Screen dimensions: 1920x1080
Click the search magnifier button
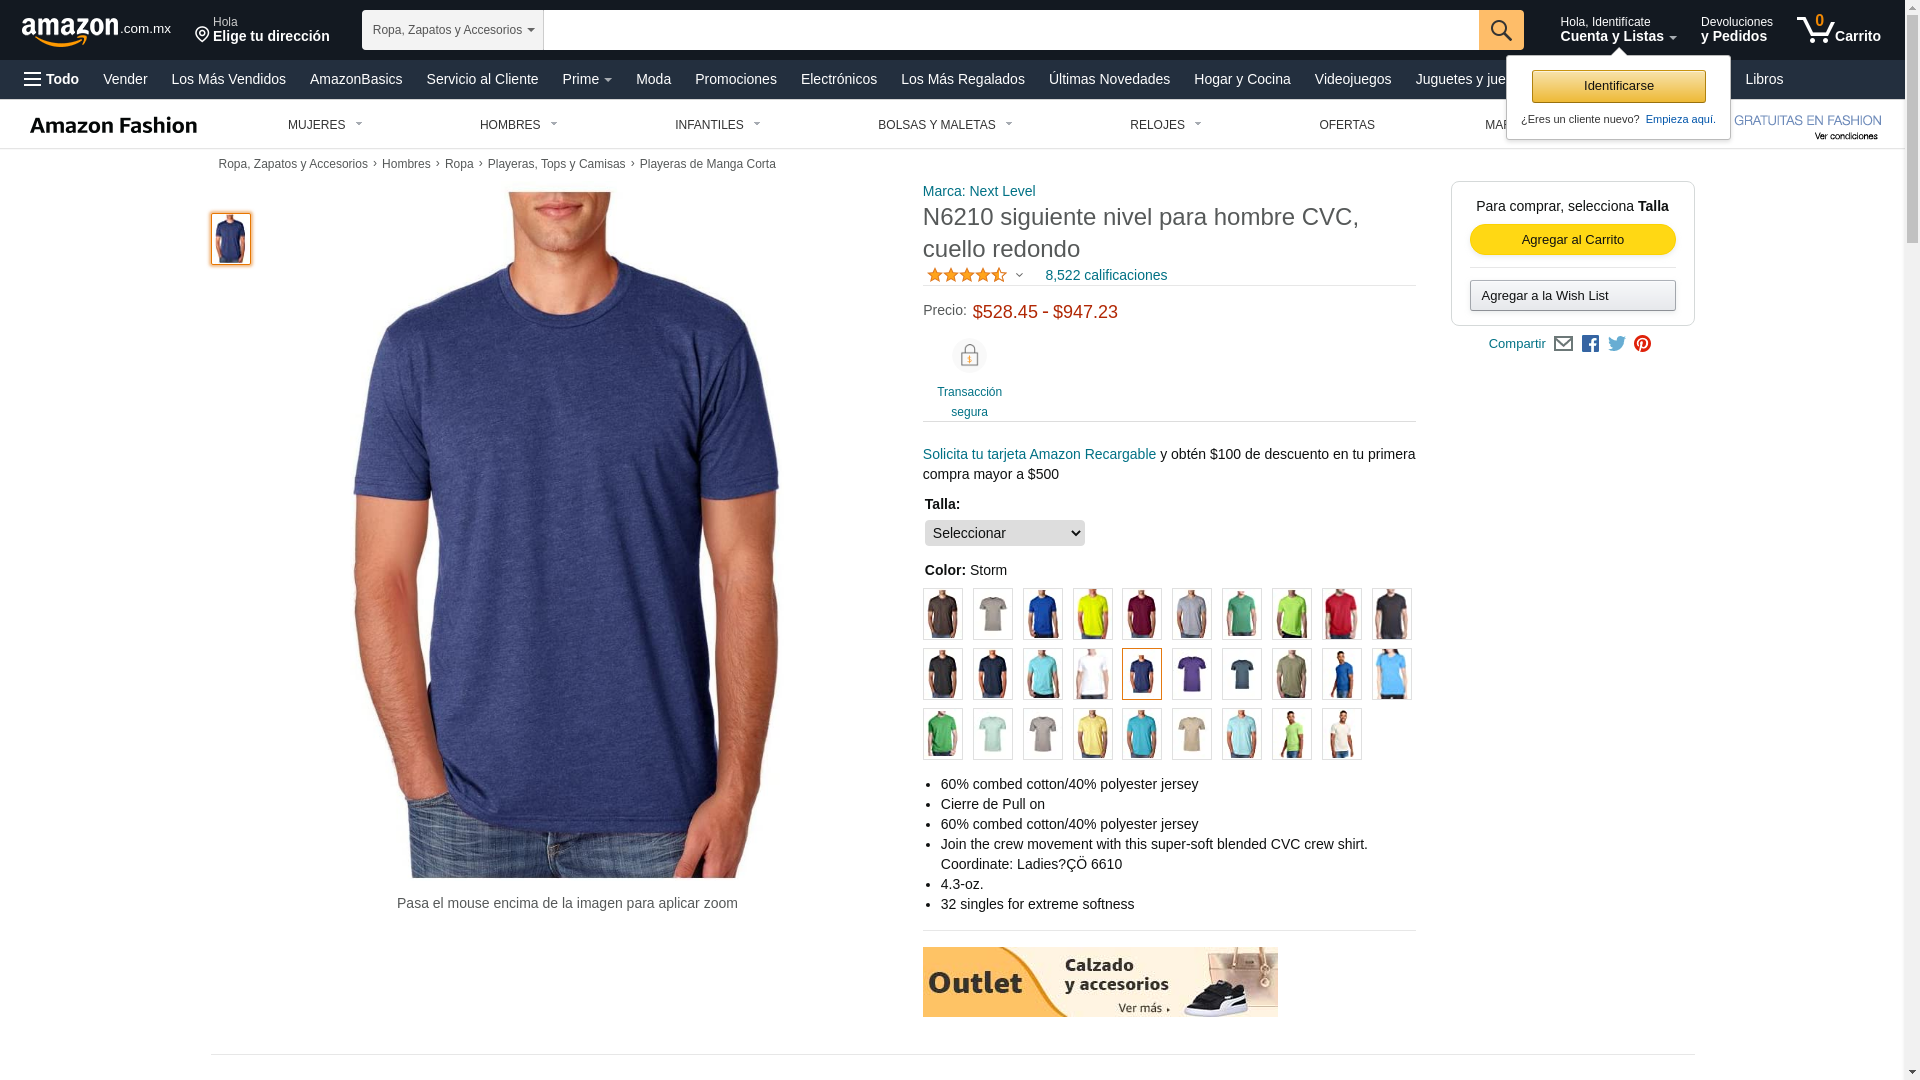1501,30
